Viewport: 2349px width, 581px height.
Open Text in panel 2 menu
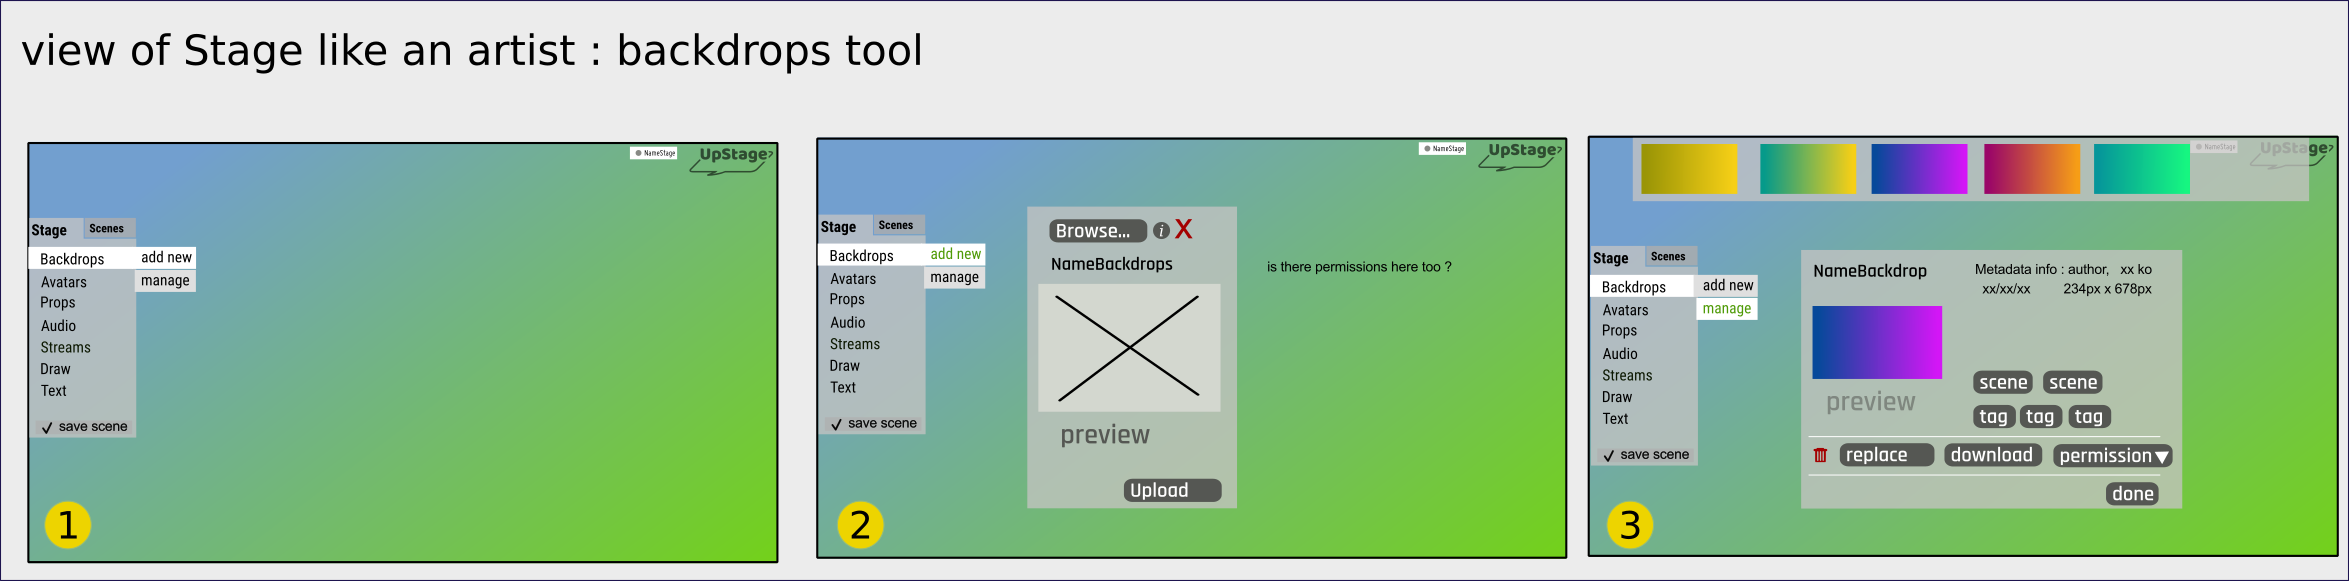point(842,388)
